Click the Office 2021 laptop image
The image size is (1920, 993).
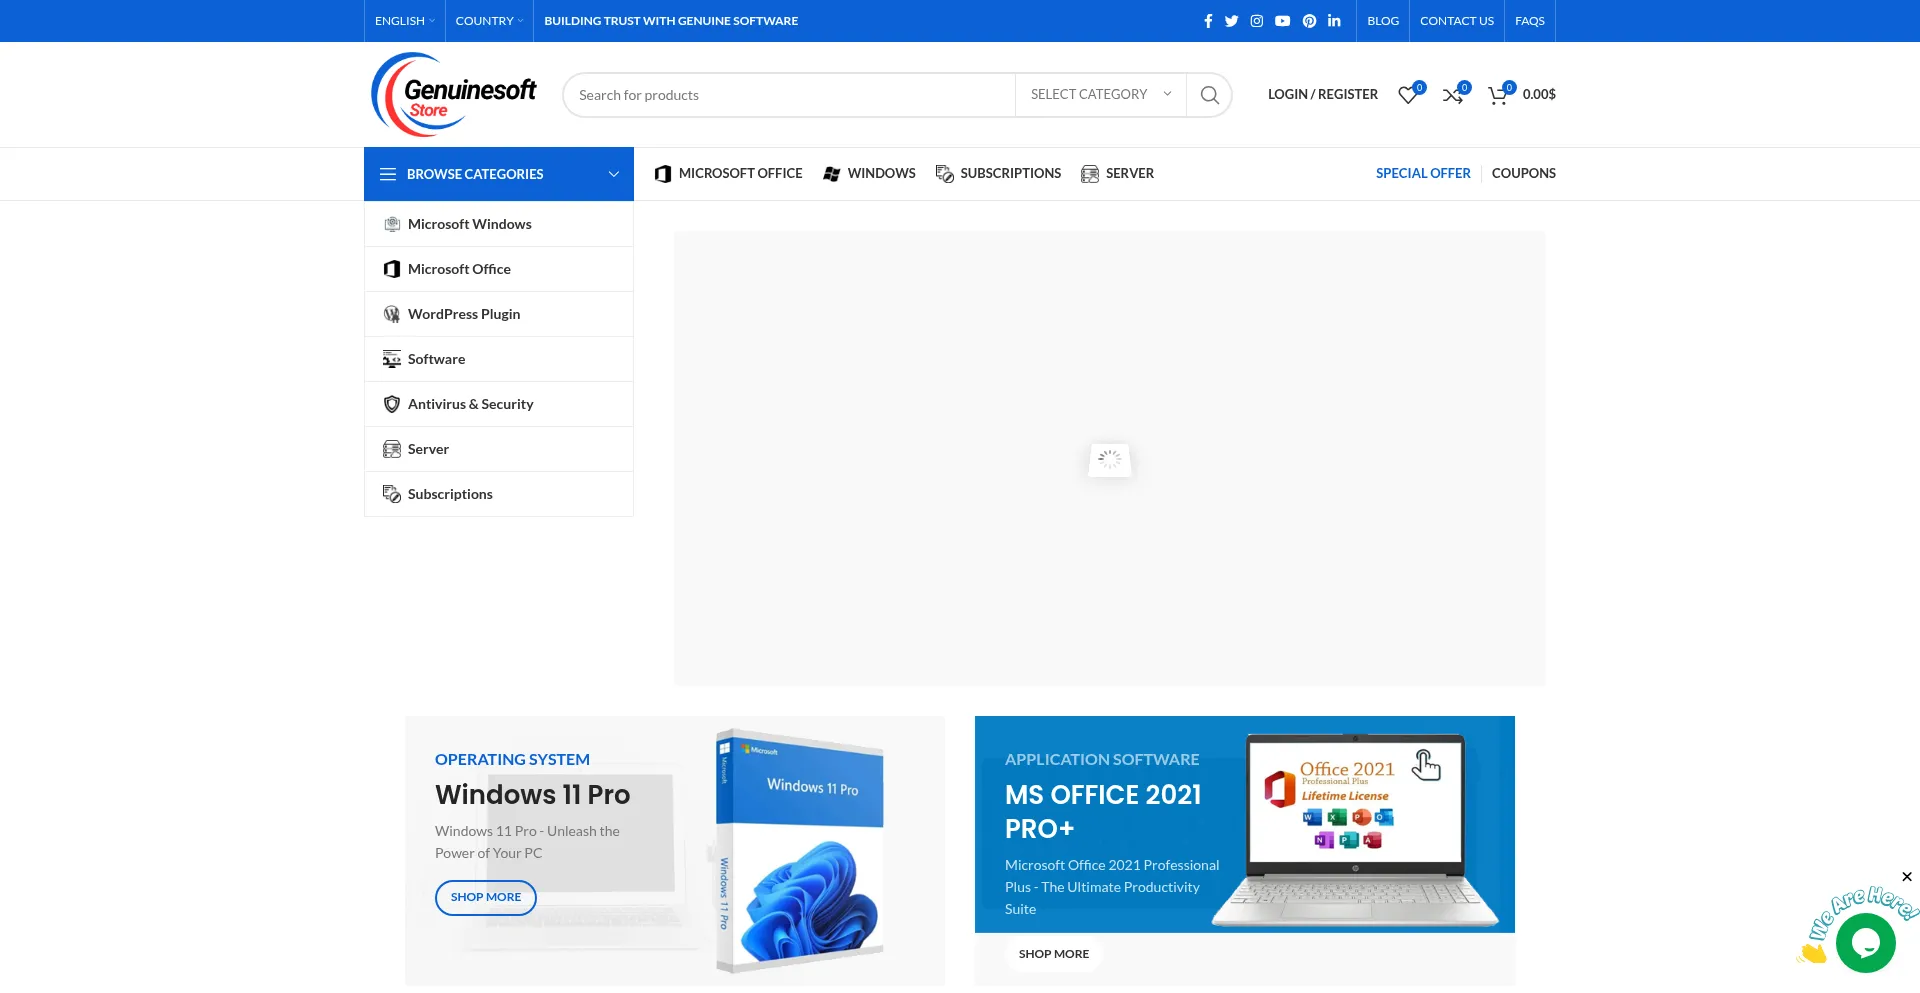click(x=1355, y=830)
